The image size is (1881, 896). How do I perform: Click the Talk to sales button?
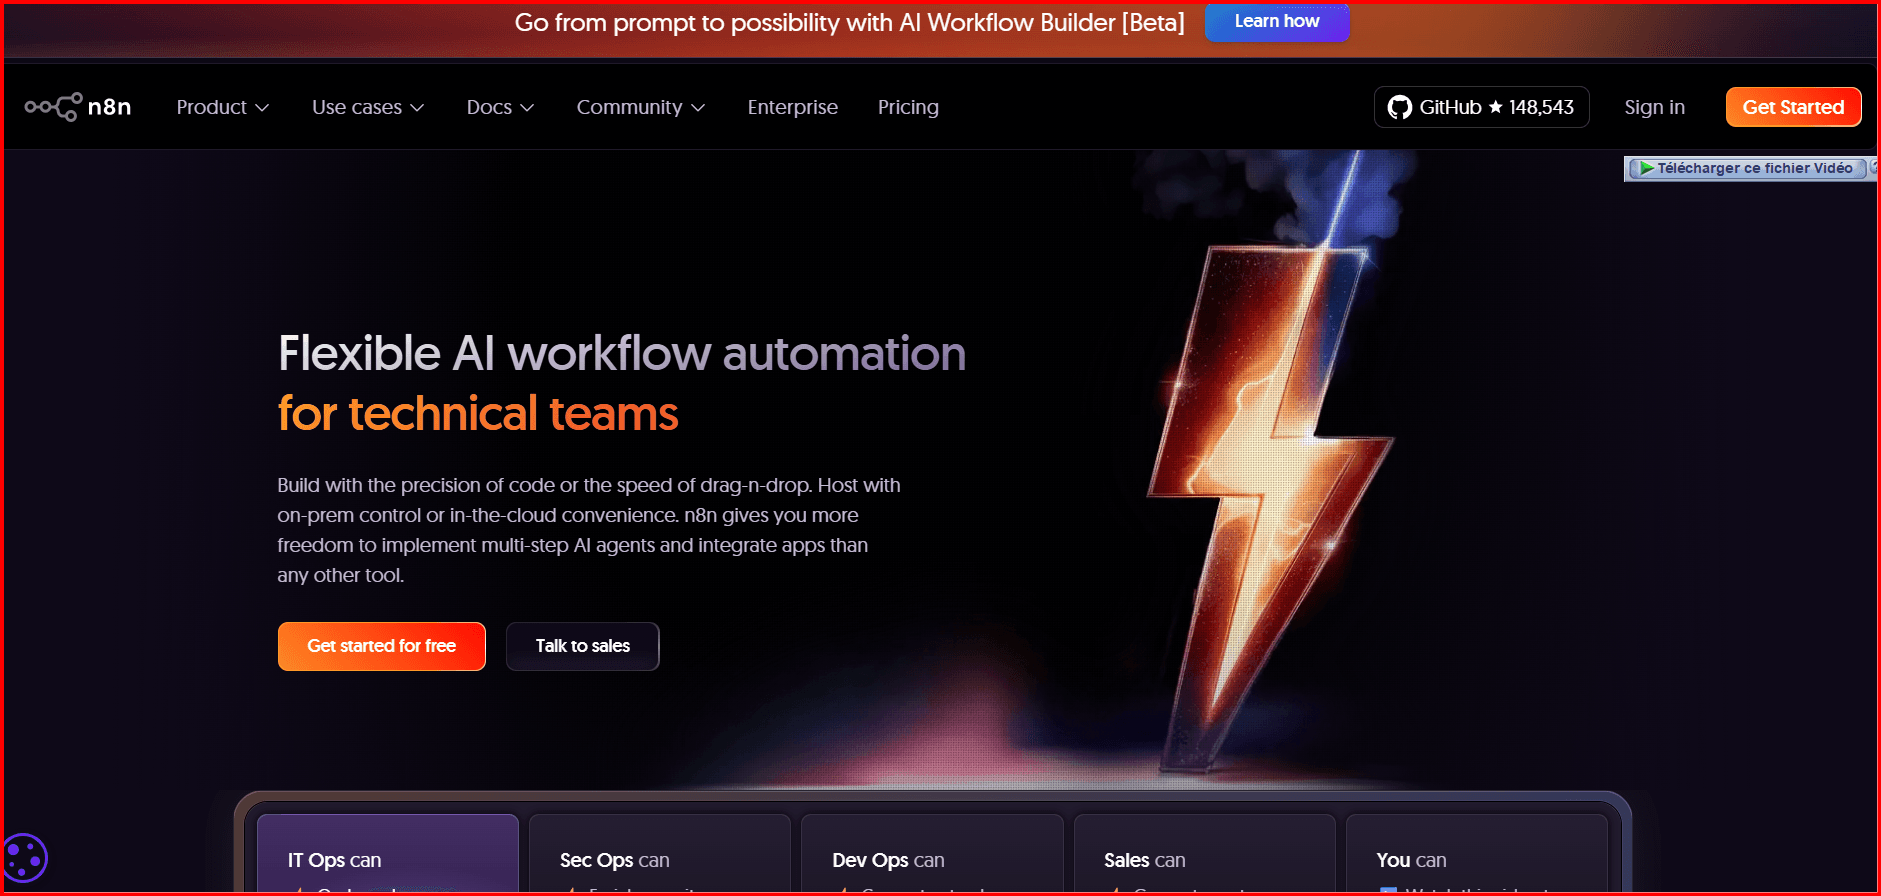point(582,646)
